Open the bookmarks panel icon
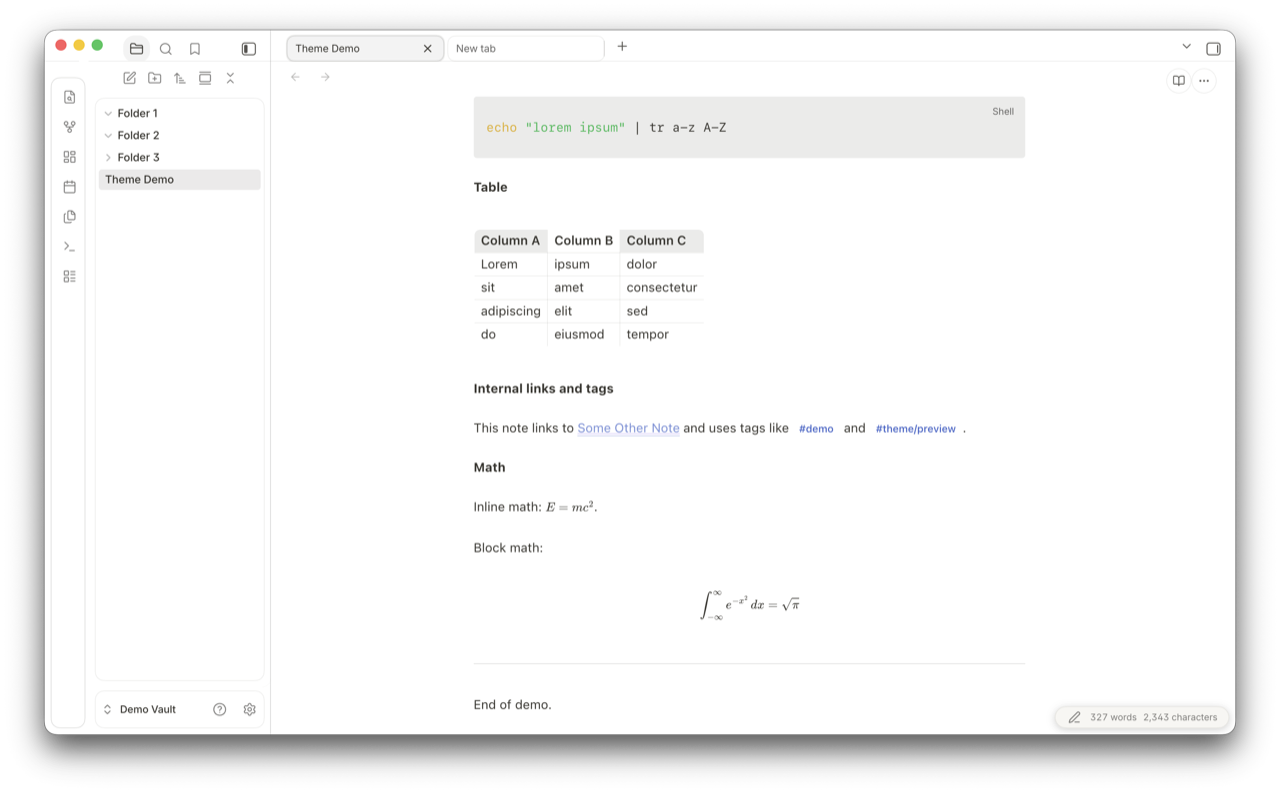1280x793 pixels. (195, 48)
